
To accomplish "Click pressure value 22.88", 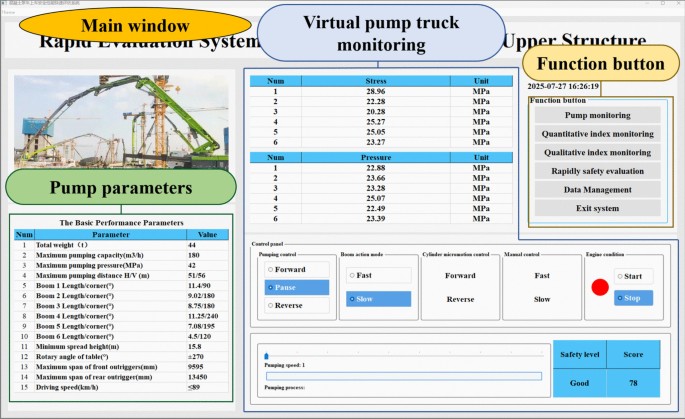I will coord(376,168).
